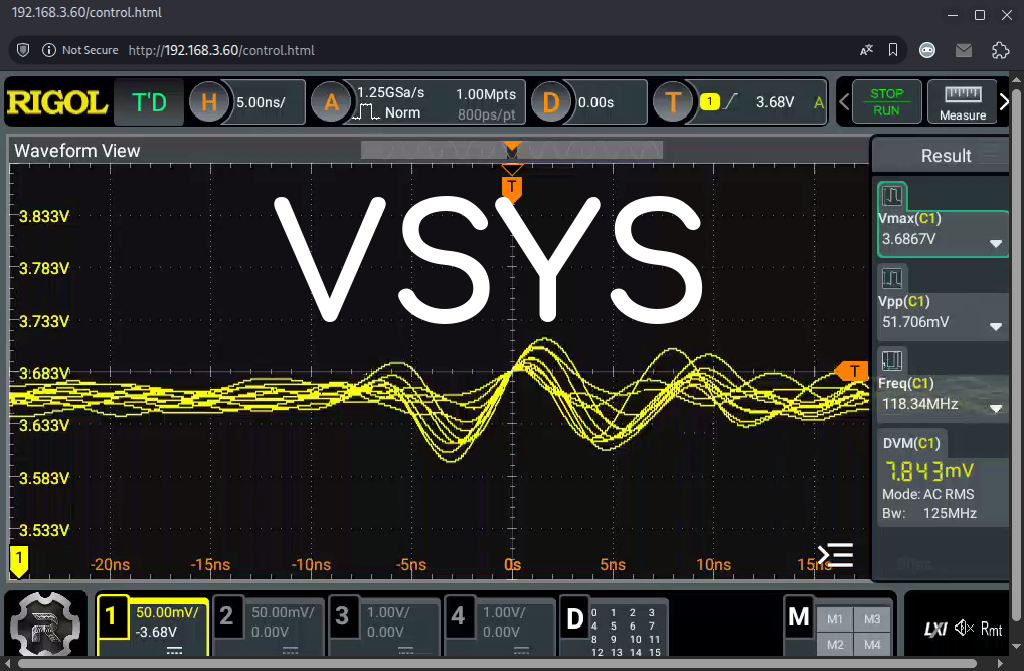Screen dimensions: 1024x671
Task: Open the browser extensions puzzle icon
Action: [1000, 50]
